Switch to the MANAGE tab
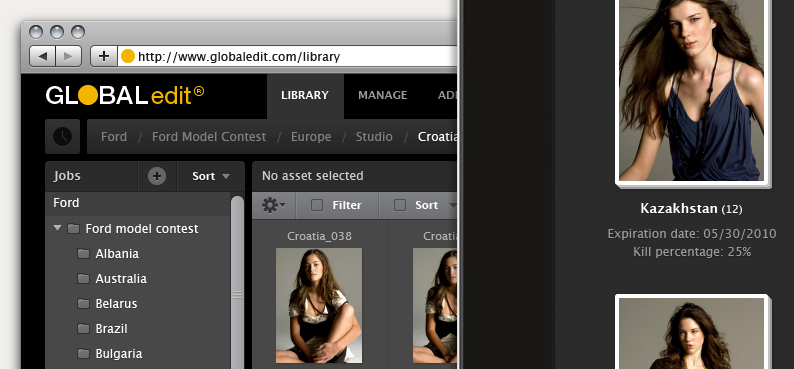Image resolution: width=794 pixels, height=369 pixels. [382, 95]
